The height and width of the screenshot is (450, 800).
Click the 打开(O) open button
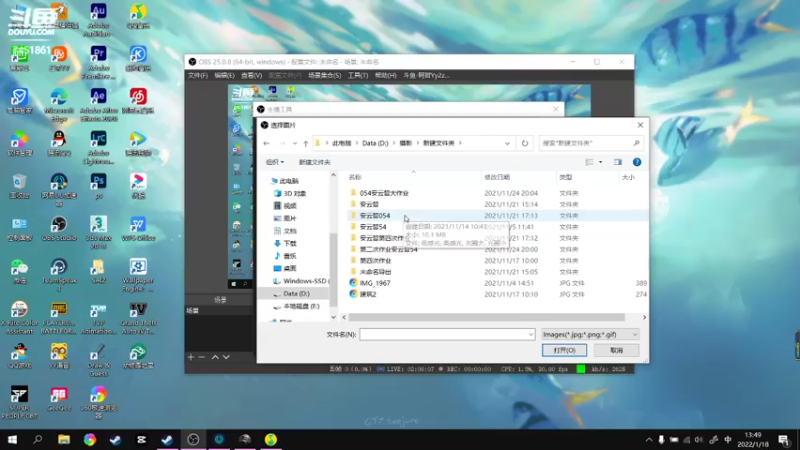pyautogui.click(x=564, y=351)
